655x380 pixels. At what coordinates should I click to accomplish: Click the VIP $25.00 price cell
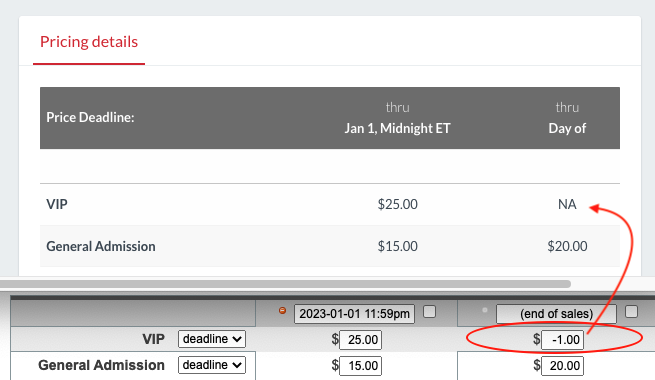397,204
